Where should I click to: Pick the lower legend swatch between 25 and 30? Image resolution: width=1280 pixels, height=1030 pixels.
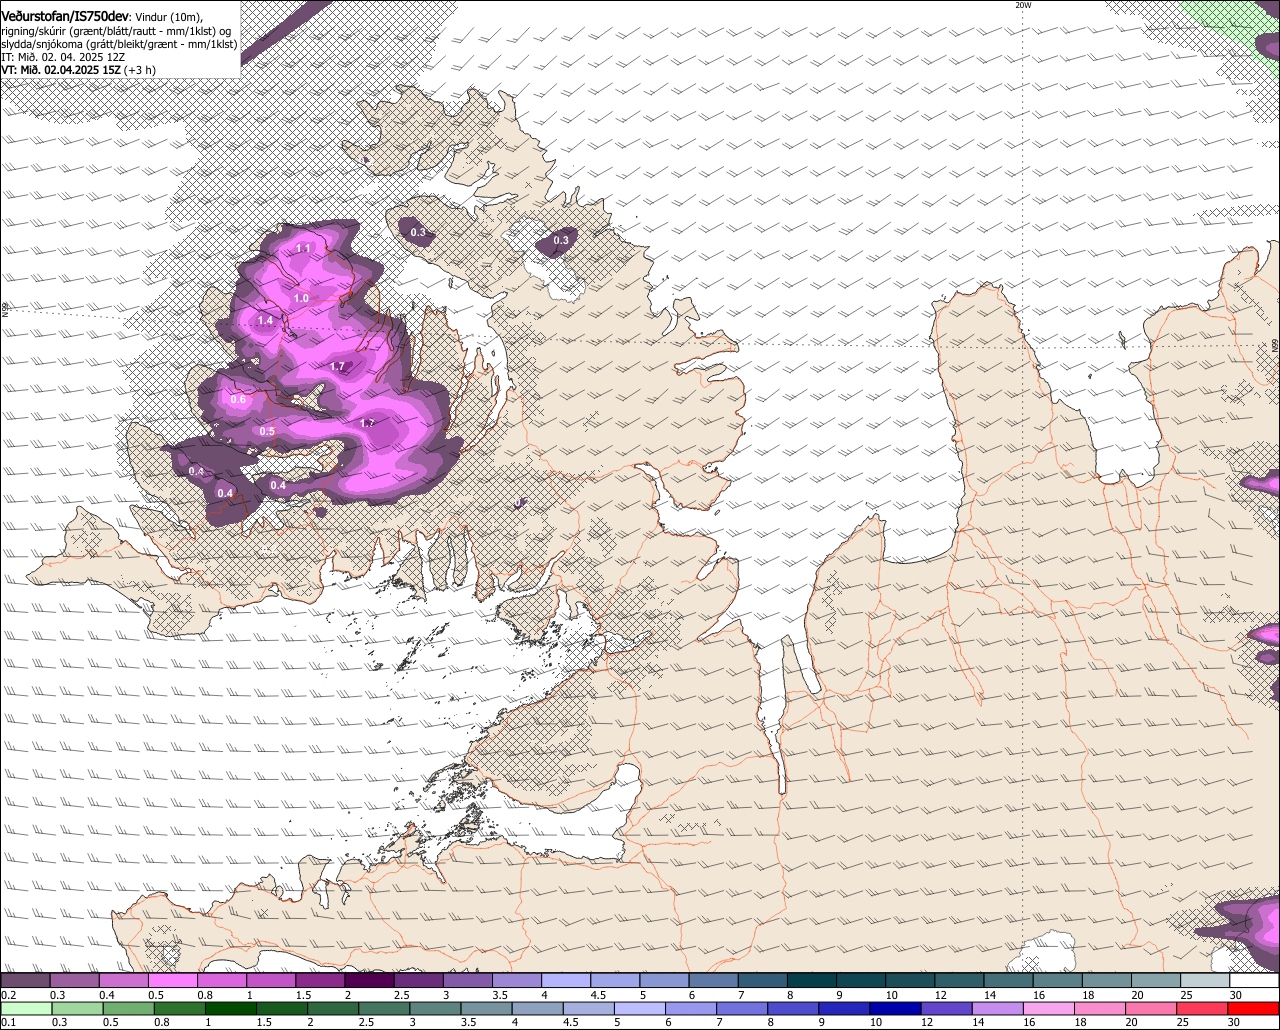point(1203,1008)
